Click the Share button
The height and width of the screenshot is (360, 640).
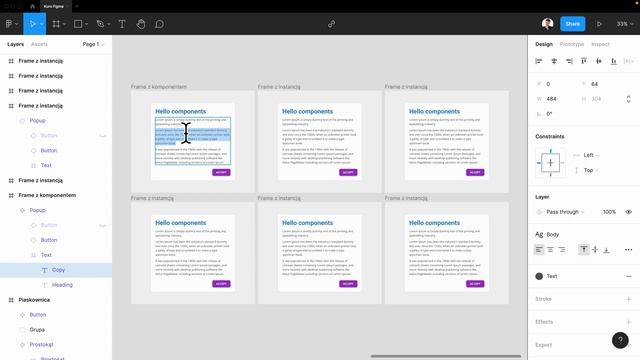tap(572, 24)
